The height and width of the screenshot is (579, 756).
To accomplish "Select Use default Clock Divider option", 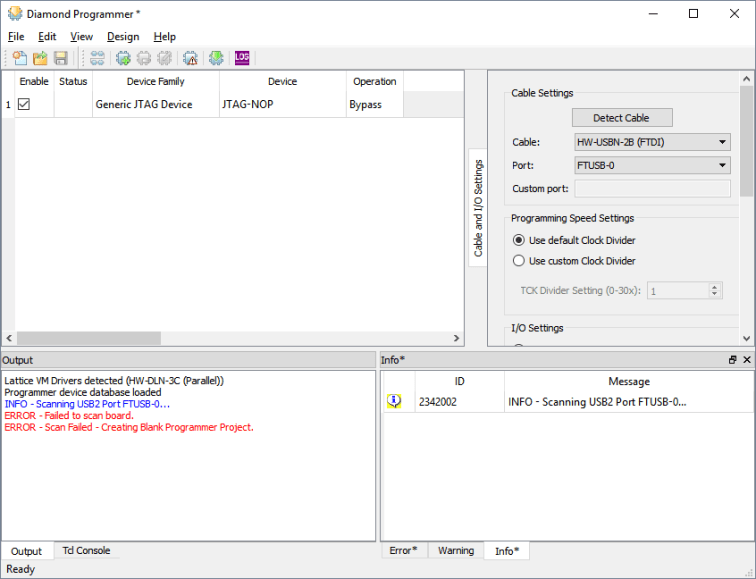I will pyautogui.click(x=519, y=240).
